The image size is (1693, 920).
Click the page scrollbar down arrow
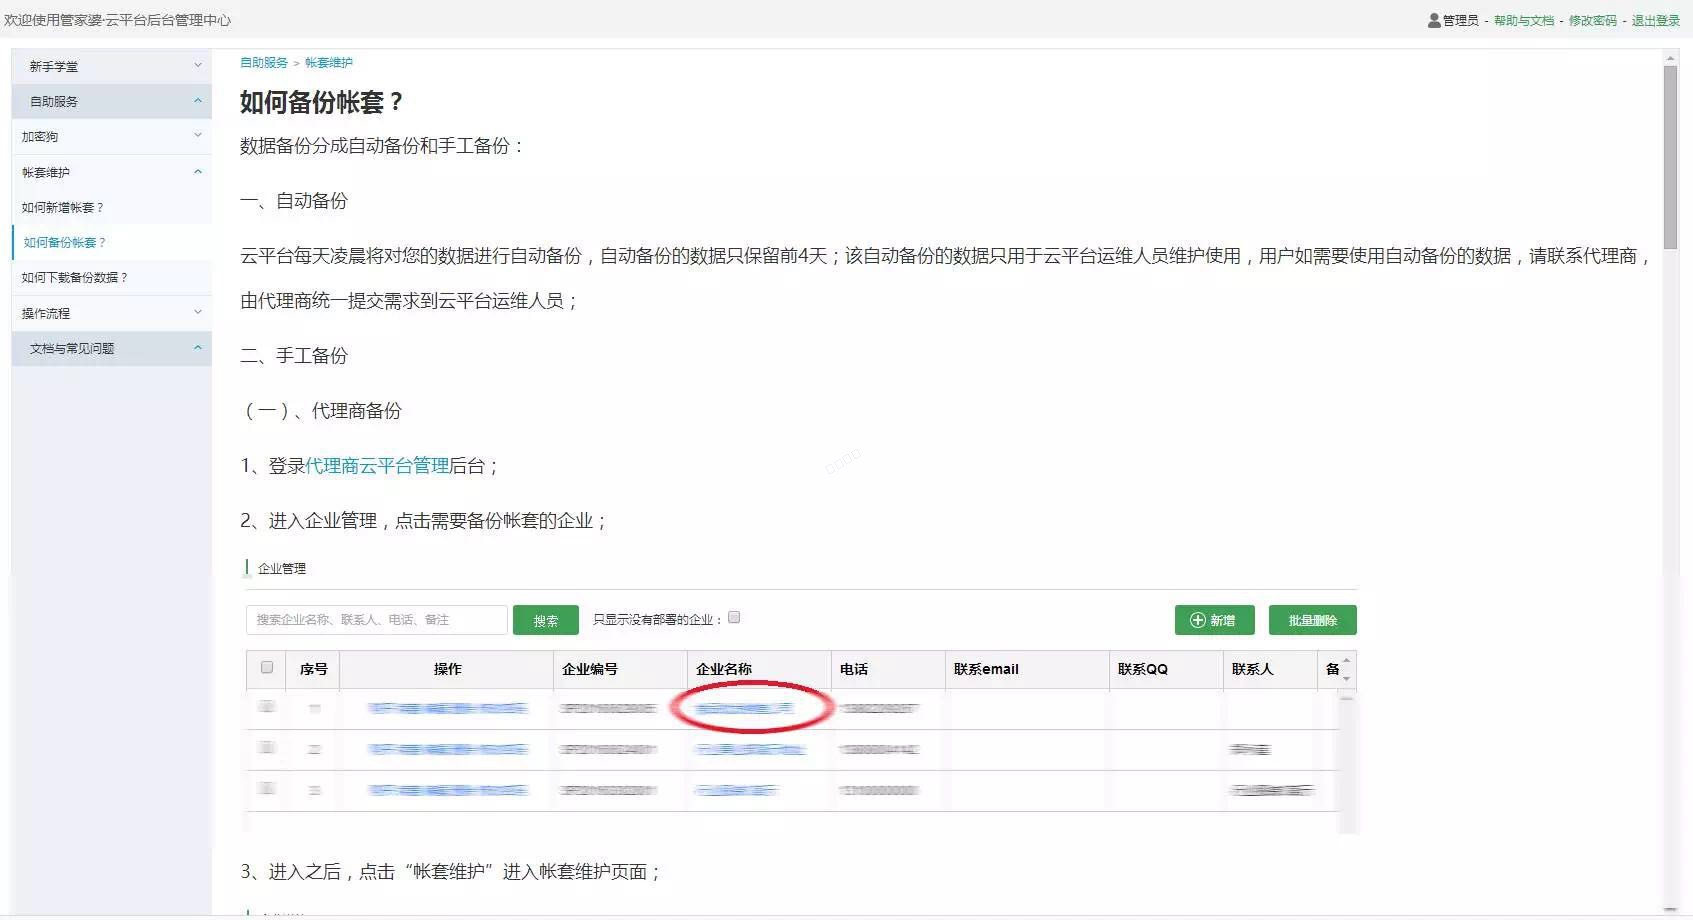pos(1670,910)
